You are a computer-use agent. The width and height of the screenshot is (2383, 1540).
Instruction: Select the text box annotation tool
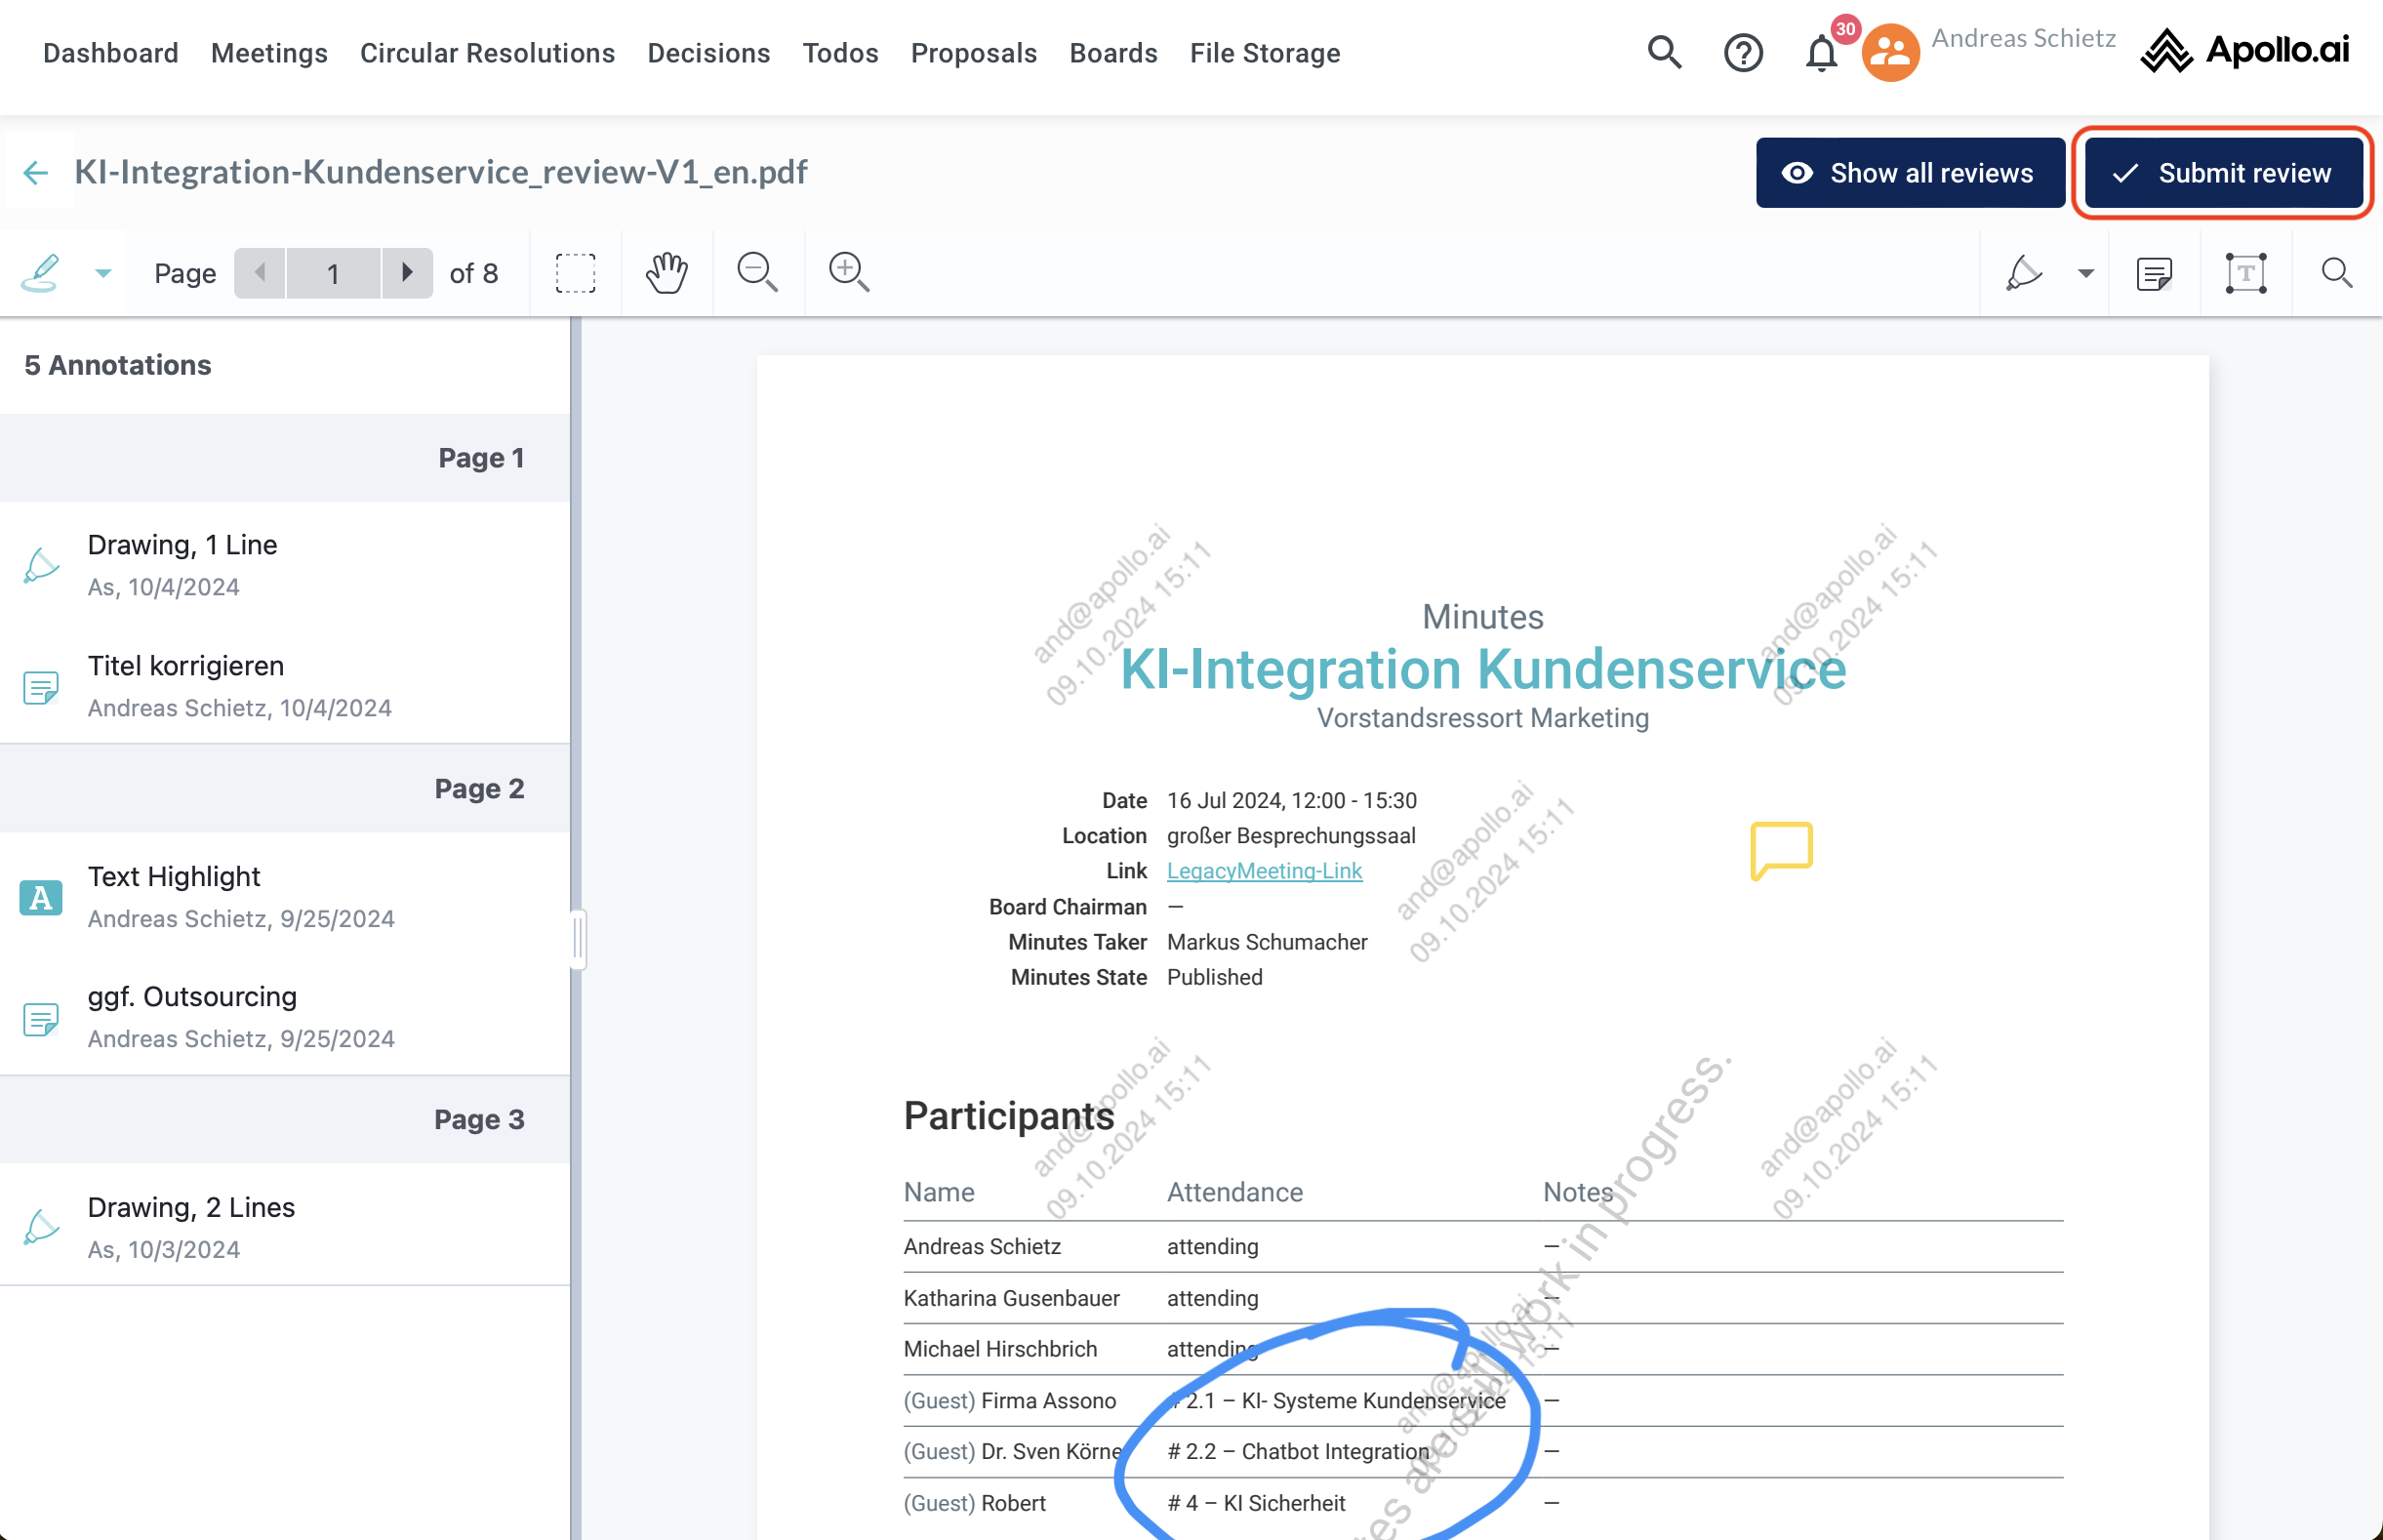(x=2245, y=273)
